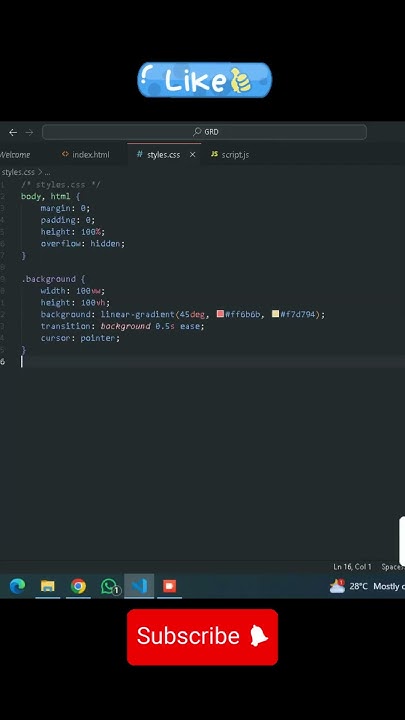The height and width of the screenshot is (720, 405).
Task: Open the #ff6b6b color swatch picker
Action: pyautogui.click(x=220, y=314)
